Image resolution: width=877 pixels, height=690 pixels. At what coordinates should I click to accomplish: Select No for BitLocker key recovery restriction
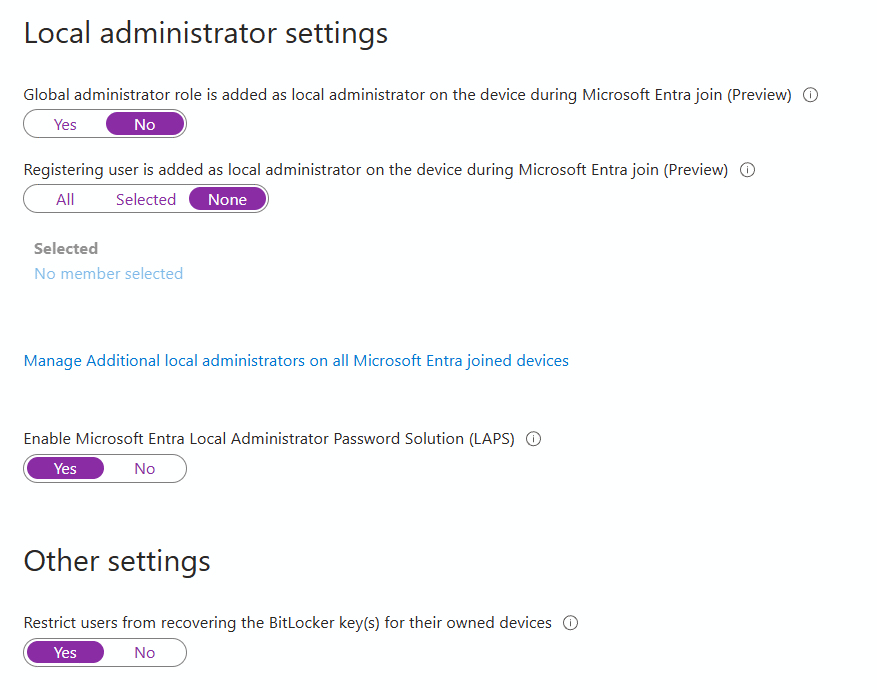pyautogui.click(x=145, y=653)
